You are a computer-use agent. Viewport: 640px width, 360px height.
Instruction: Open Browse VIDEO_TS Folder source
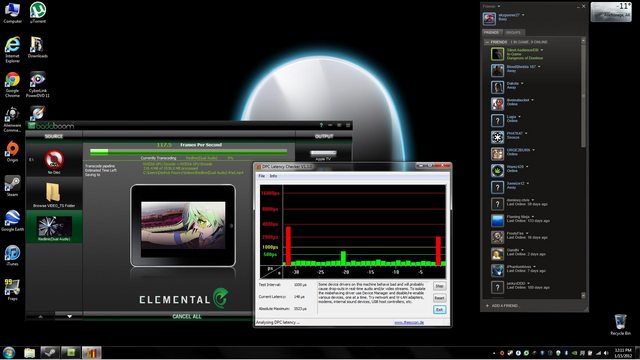(x=53, y=193)
